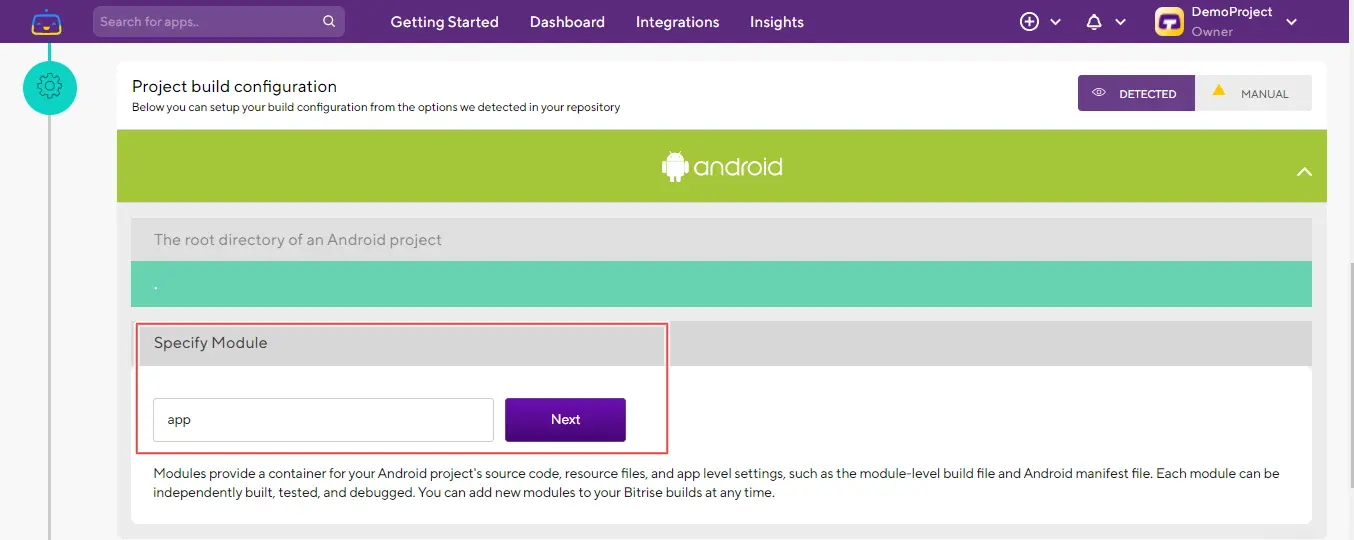
Task: Expand the chevron beside the bell icon
Action: tap(1120, 22)
